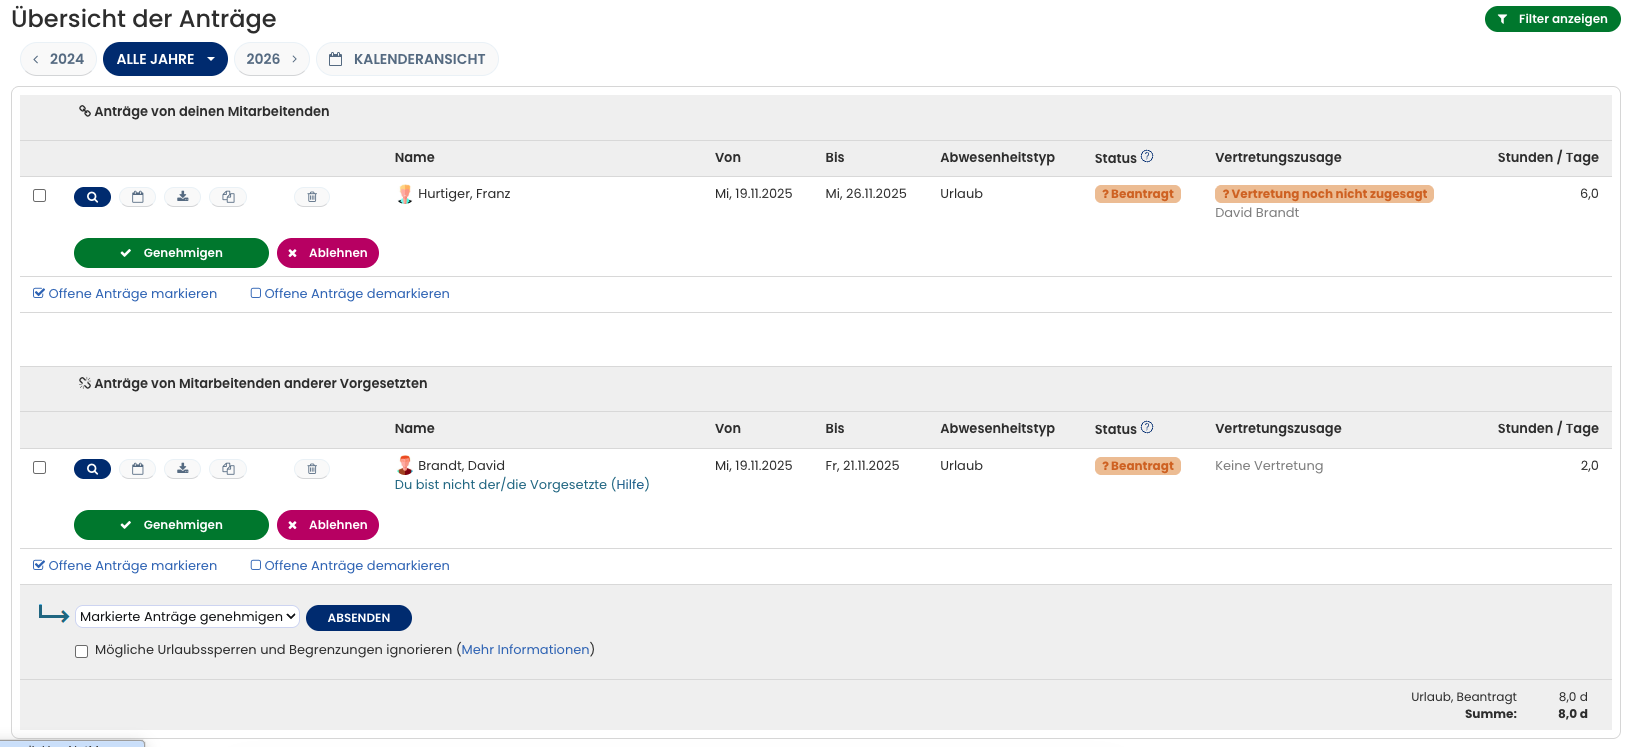Tick the checkbox for Franz Hurtiger's request
Screen dimensions: 1626x747
click(40, 196)
